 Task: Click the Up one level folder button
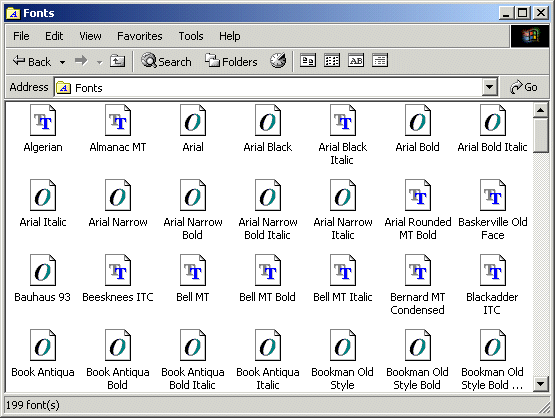click(x=117, y=61)
